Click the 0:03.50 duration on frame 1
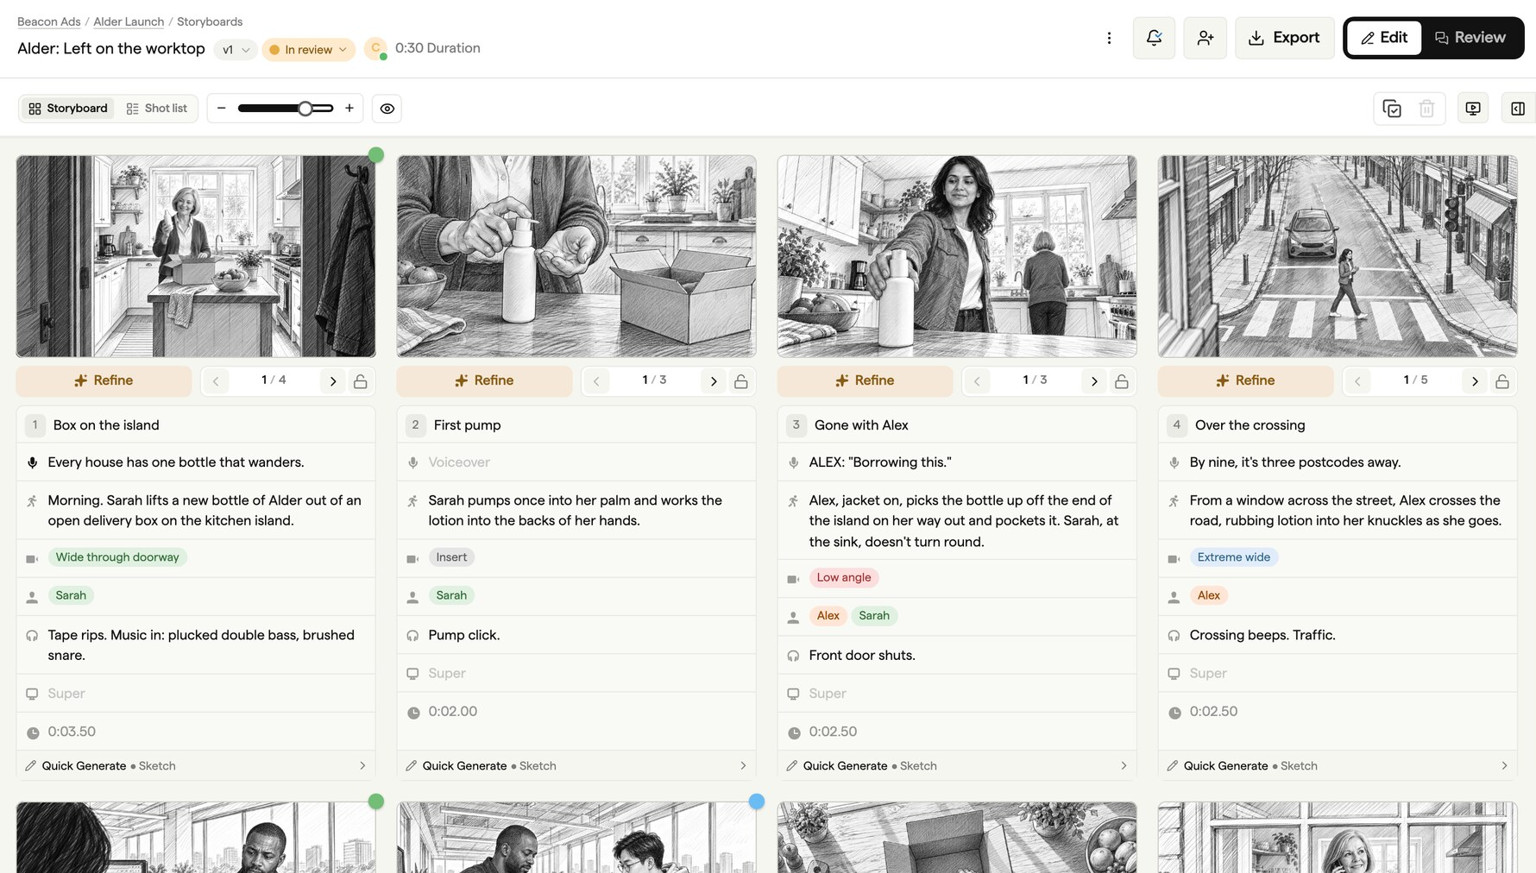This screenshot has height=873, width=1536. point(72,731)
